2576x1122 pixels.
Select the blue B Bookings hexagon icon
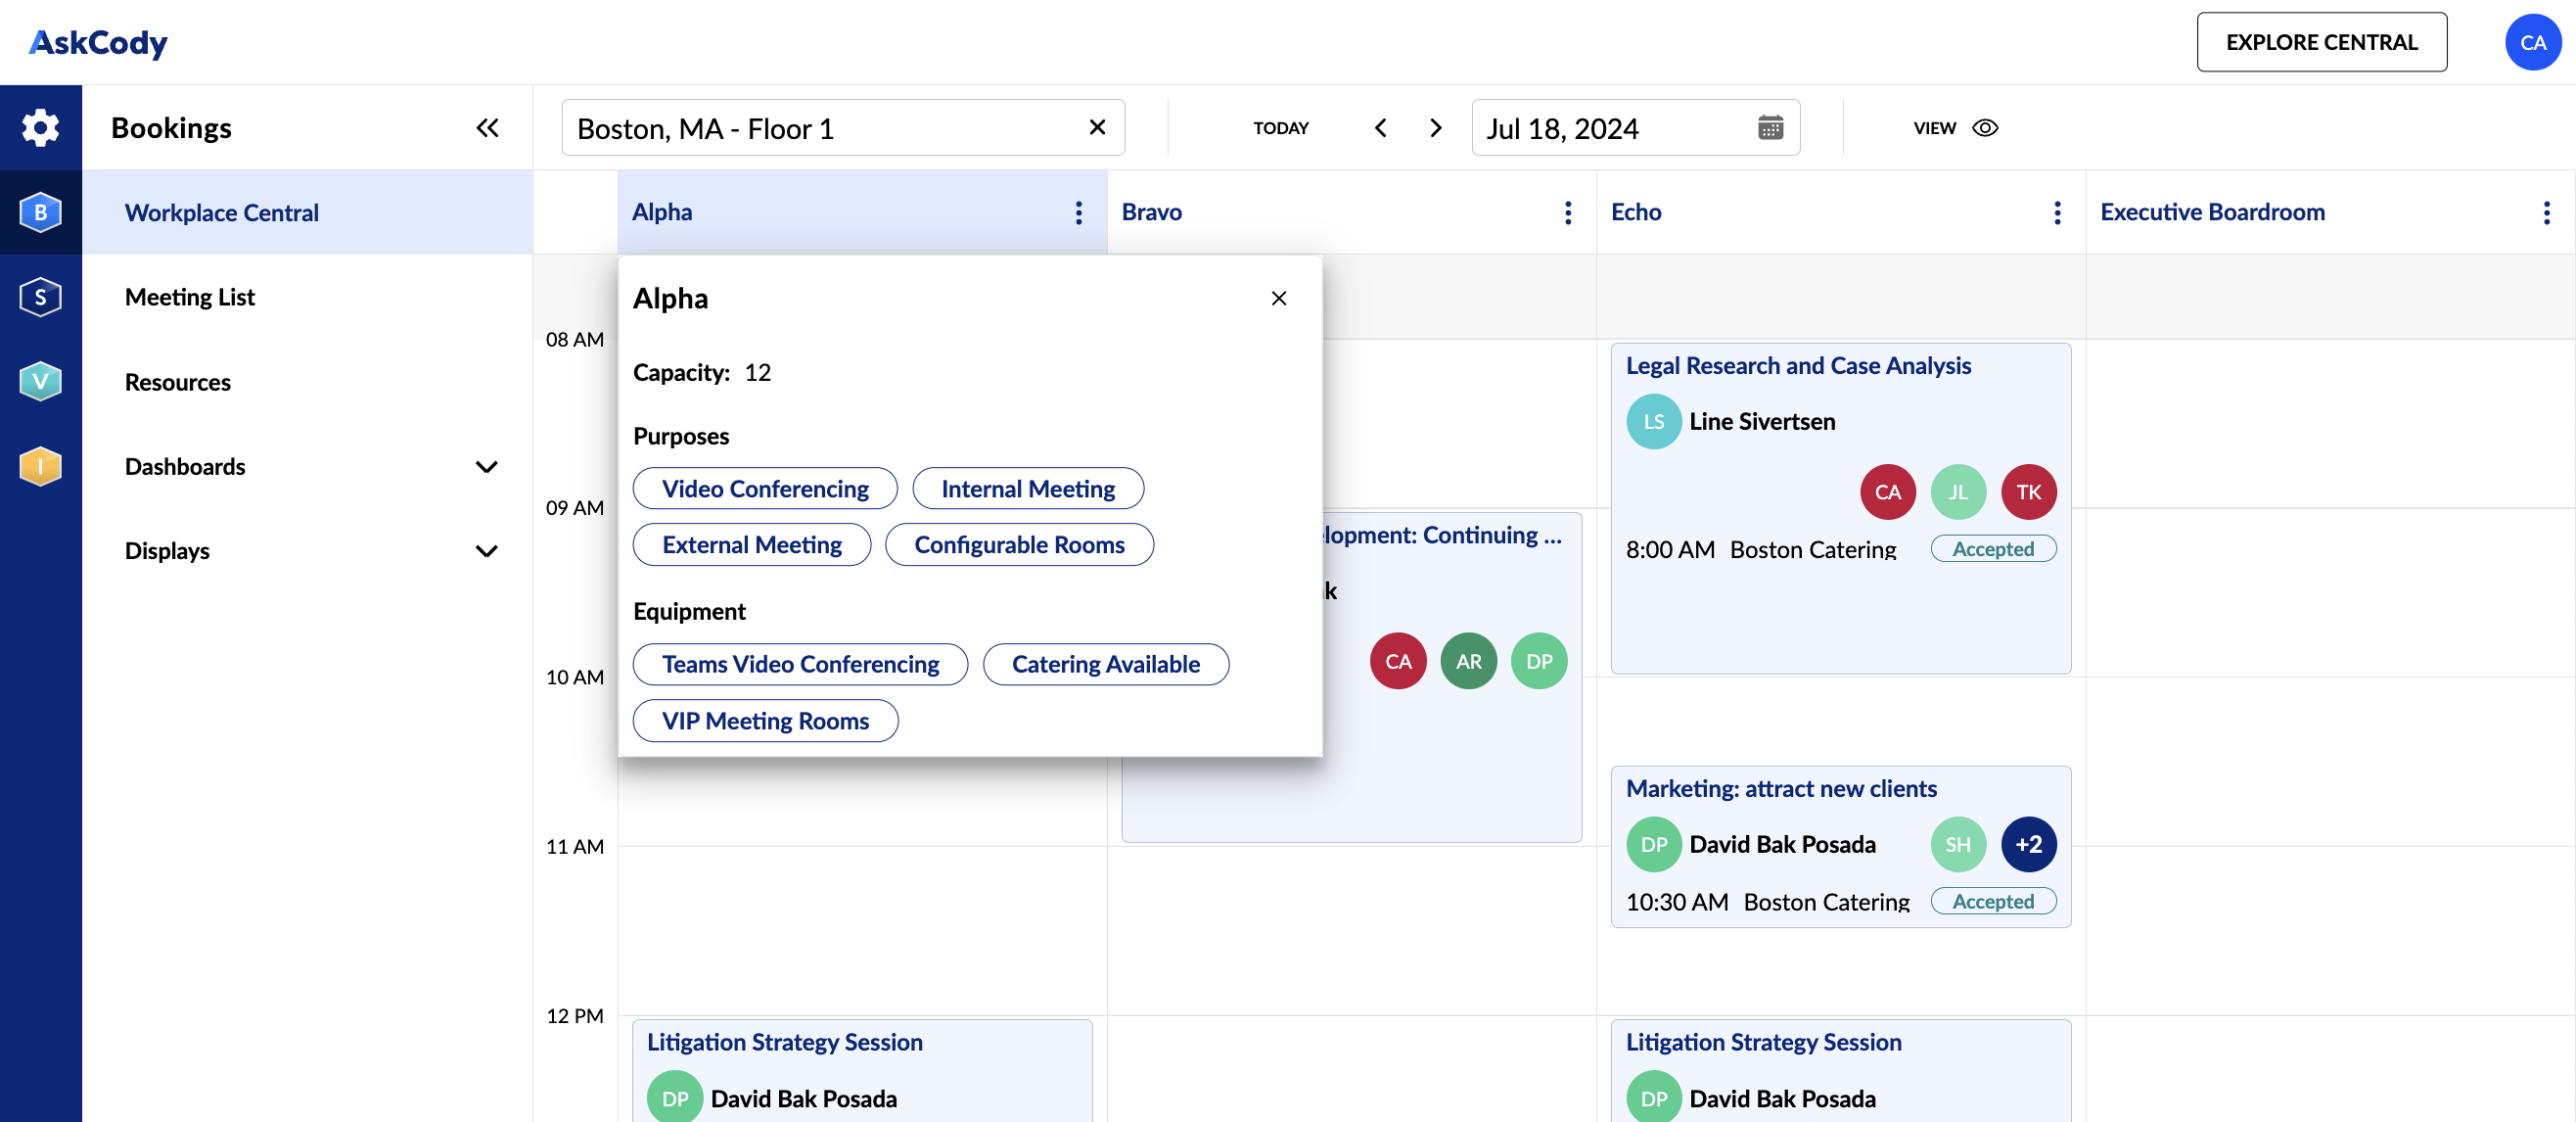pyautogui.click(x=40, y=212)
